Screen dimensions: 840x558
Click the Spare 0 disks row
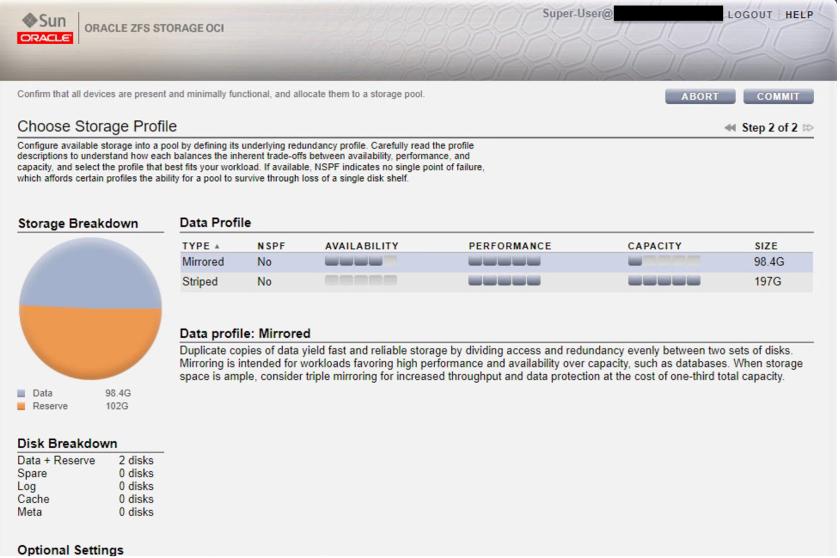tap(86, 474)
